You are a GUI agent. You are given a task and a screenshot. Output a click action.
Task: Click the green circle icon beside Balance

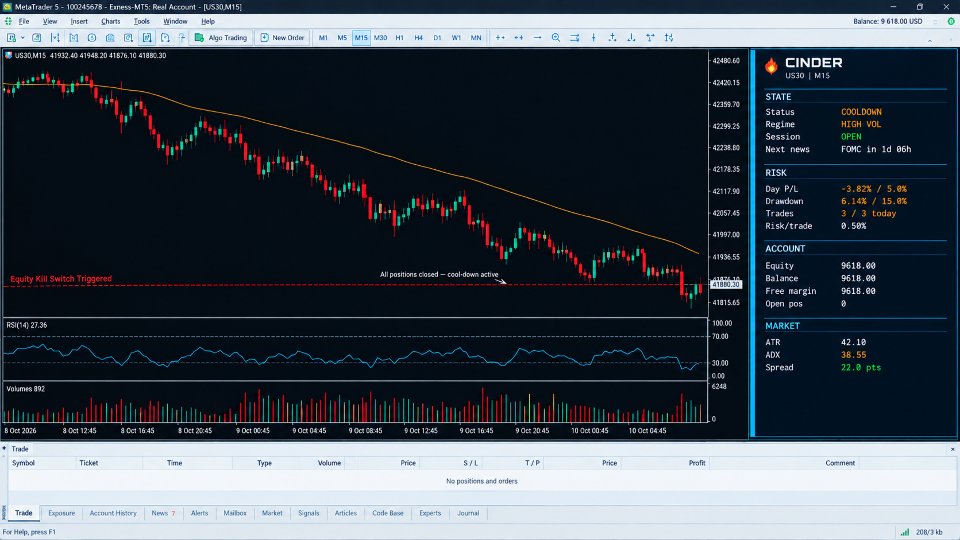pyautogui.click(x=951, y=21)
